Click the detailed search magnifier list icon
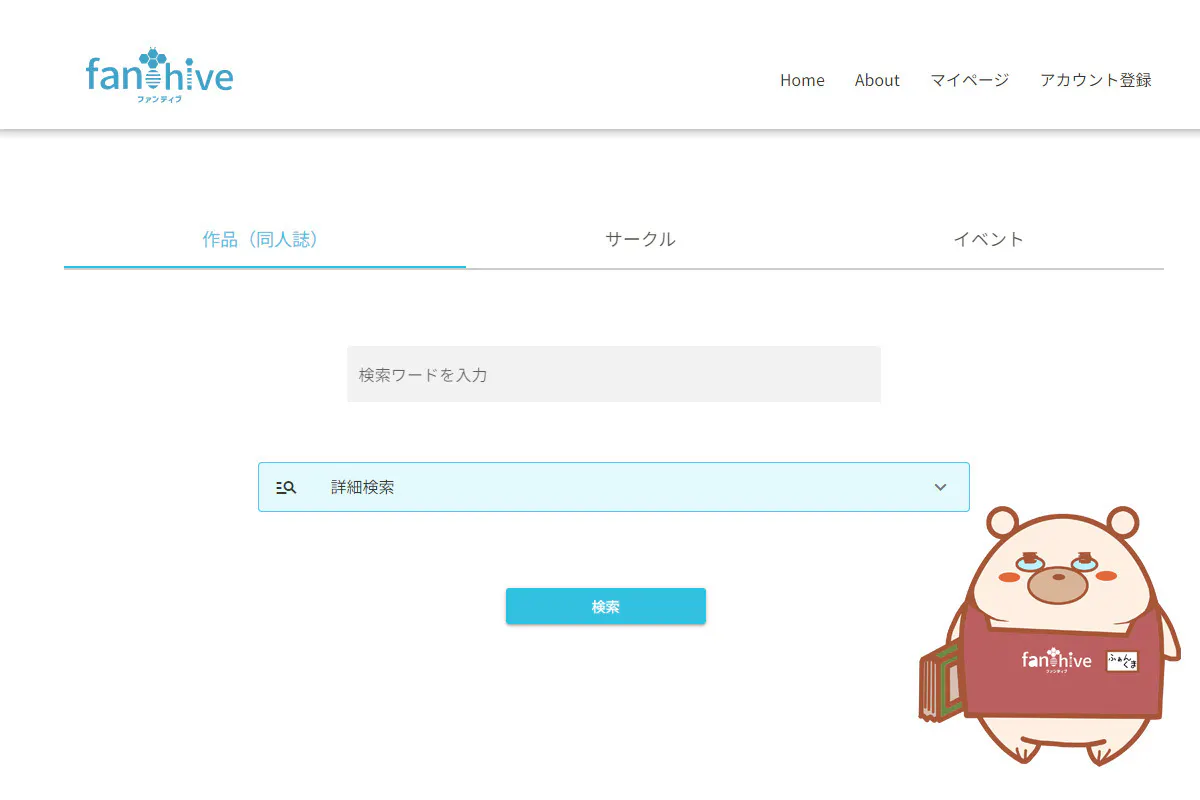Image resolution: width=1200 pixels, height=800 pixels. coord(286,488)
